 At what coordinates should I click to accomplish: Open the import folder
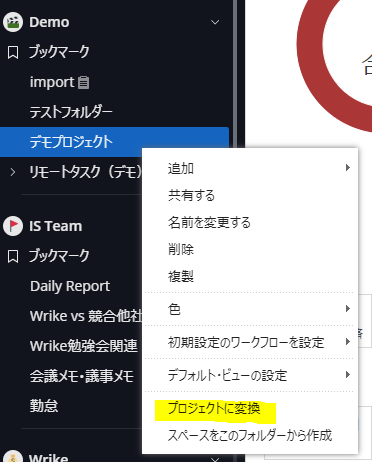[x=52, y=82]
